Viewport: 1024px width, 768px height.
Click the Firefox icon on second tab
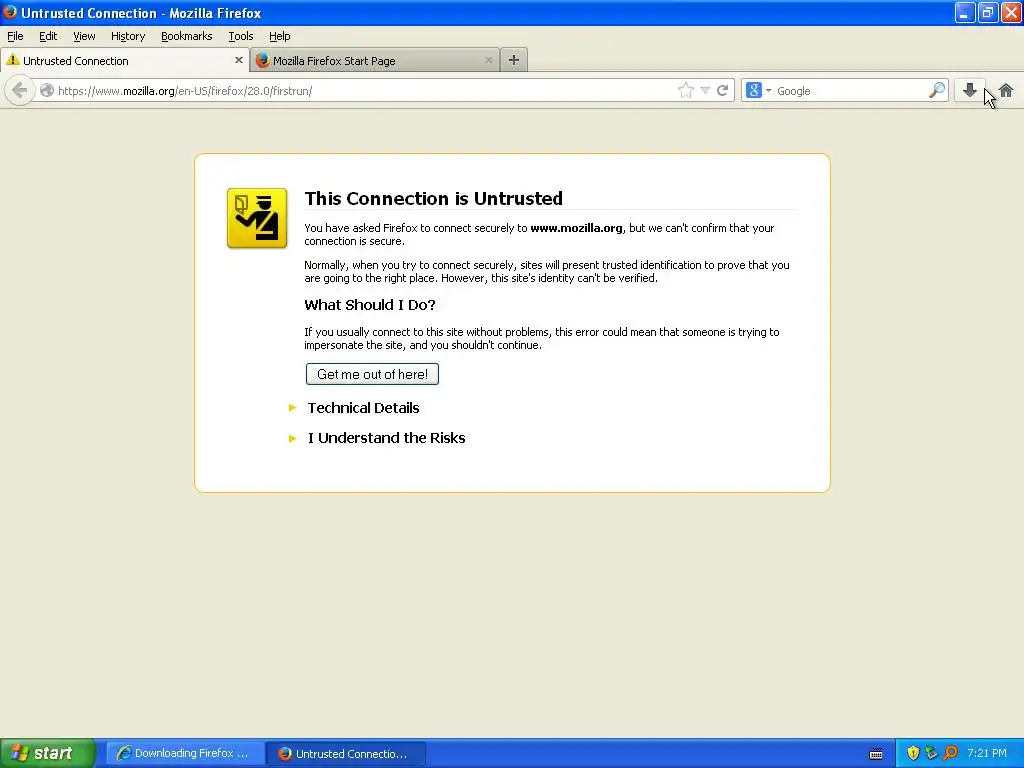[263, 60]
